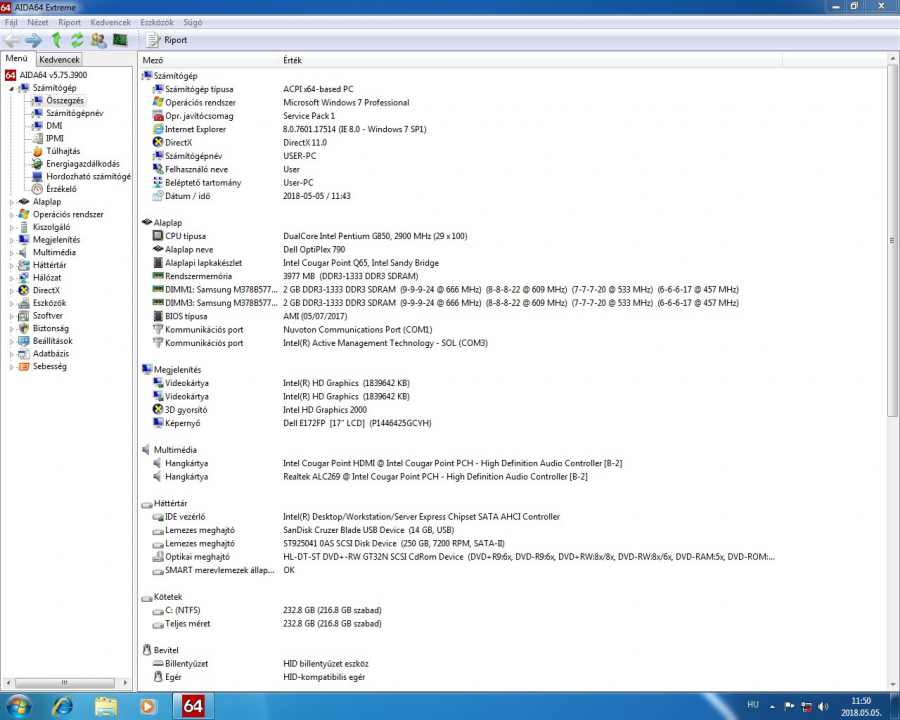This screenshot has width=900, height=720.
Task: Click the Microsoft Windows 7 Professional value
Action: [x=346, y=102]
